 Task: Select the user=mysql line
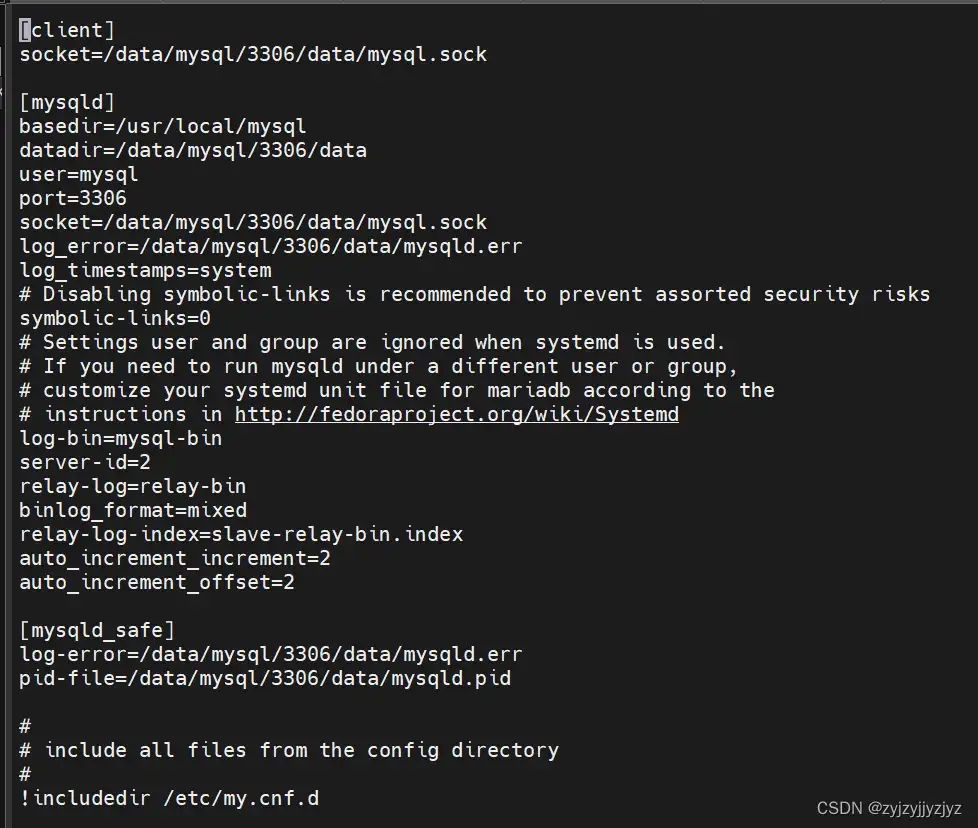pyautogui.click(x=78, y=174)
